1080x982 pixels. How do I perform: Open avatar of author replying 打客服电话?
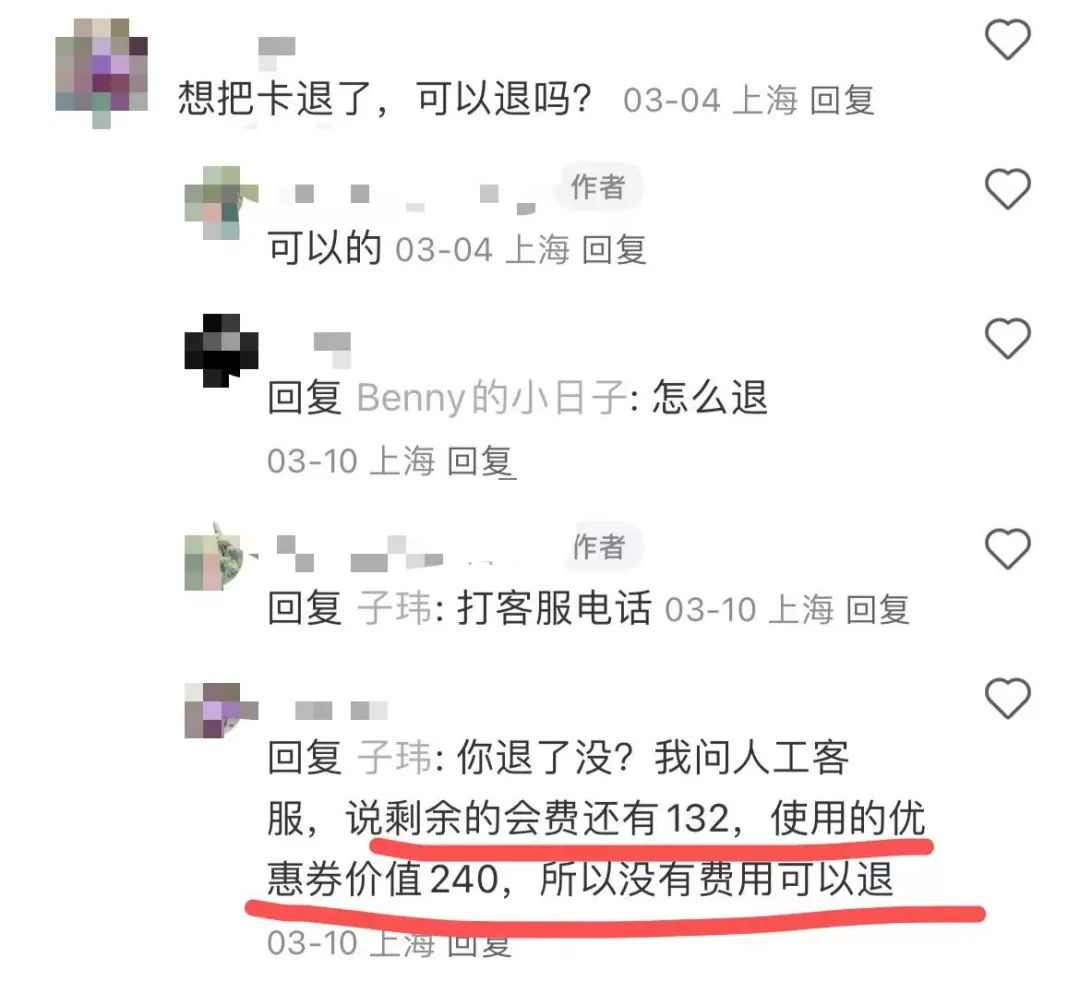pos(220,556)
